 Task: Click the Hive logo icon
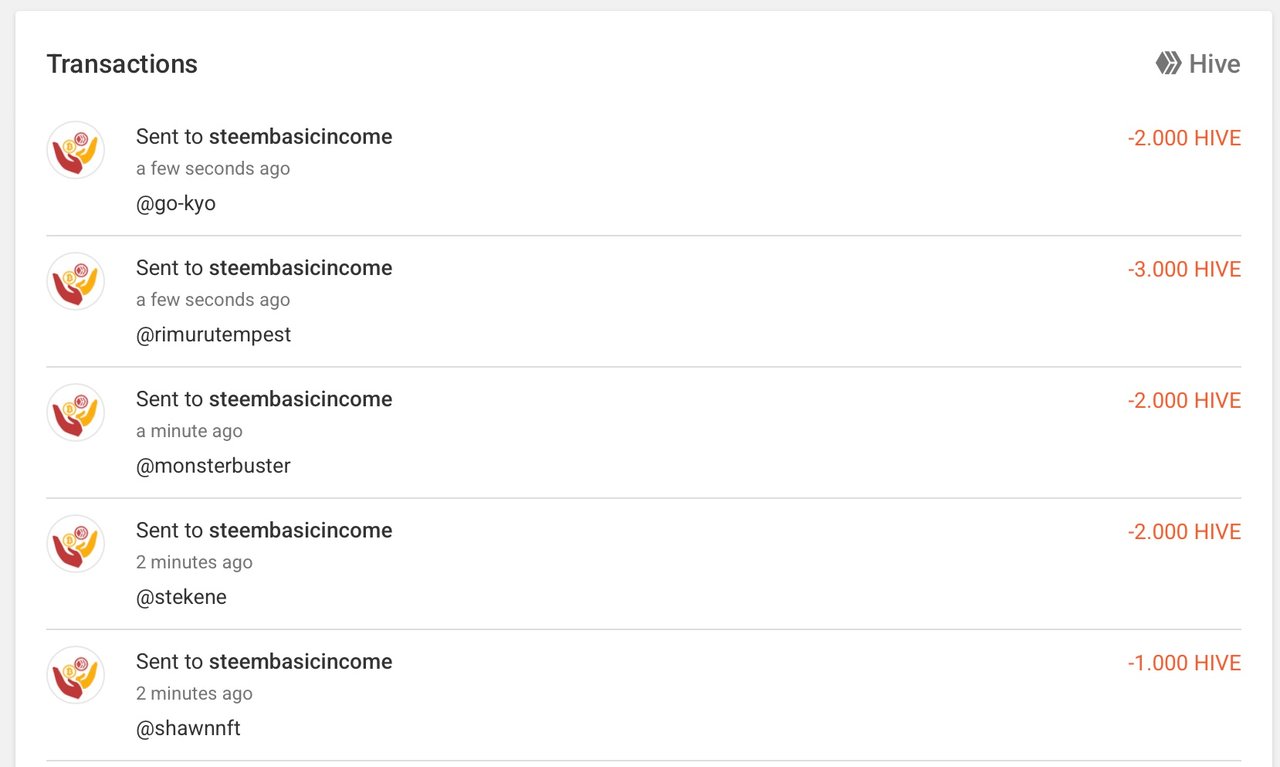tap(1168, 64)
